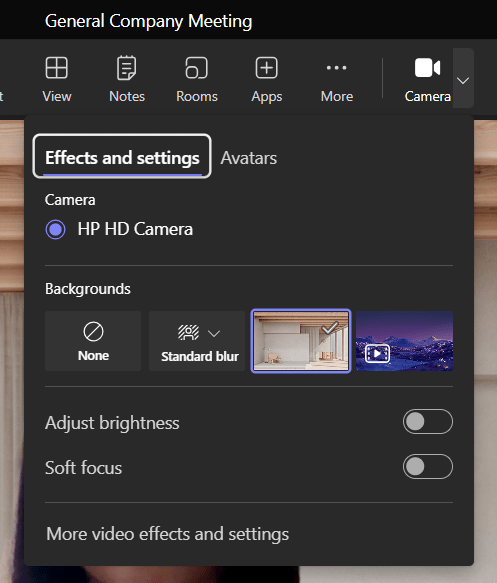497x583 pixels.
Task: Switch to the Avatars tab
Action: point(248,158)
